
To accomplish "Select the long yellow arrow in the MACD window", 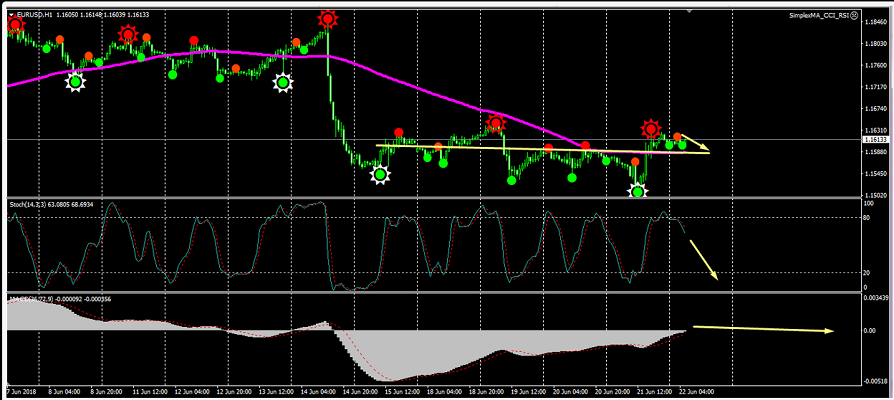I will [760, 328].
